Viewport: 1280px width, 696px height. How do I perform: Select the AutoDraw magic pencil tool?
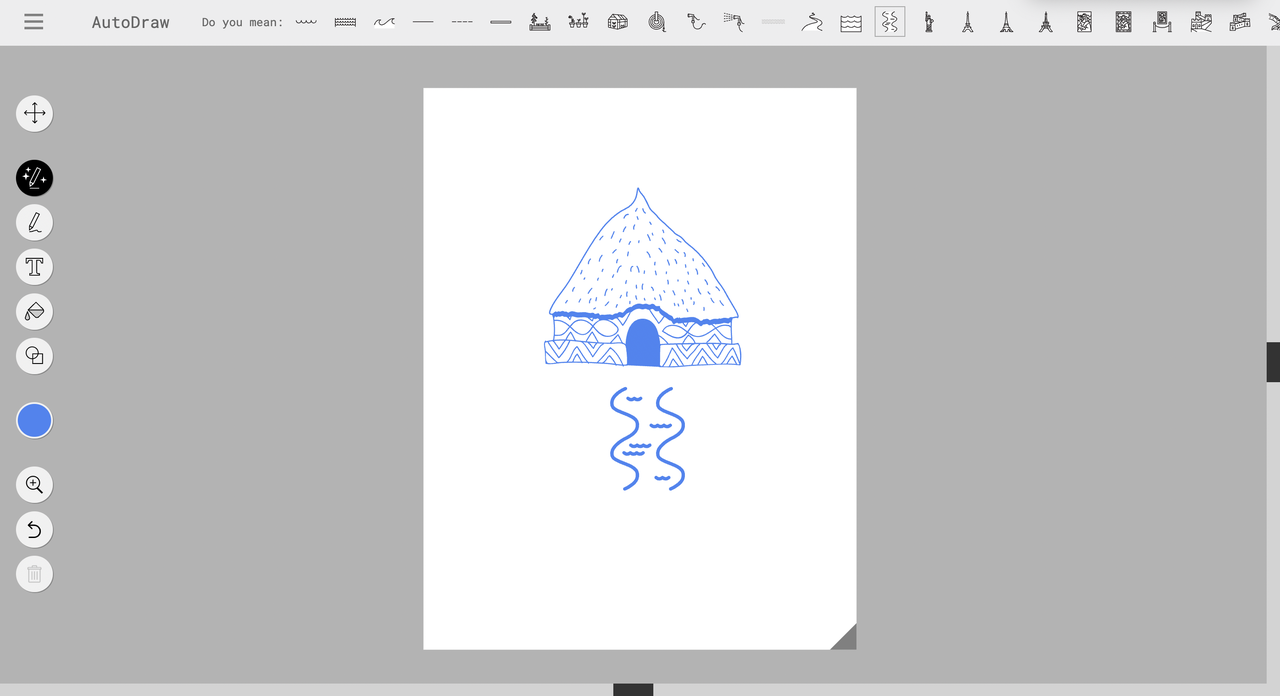[34, 178]
